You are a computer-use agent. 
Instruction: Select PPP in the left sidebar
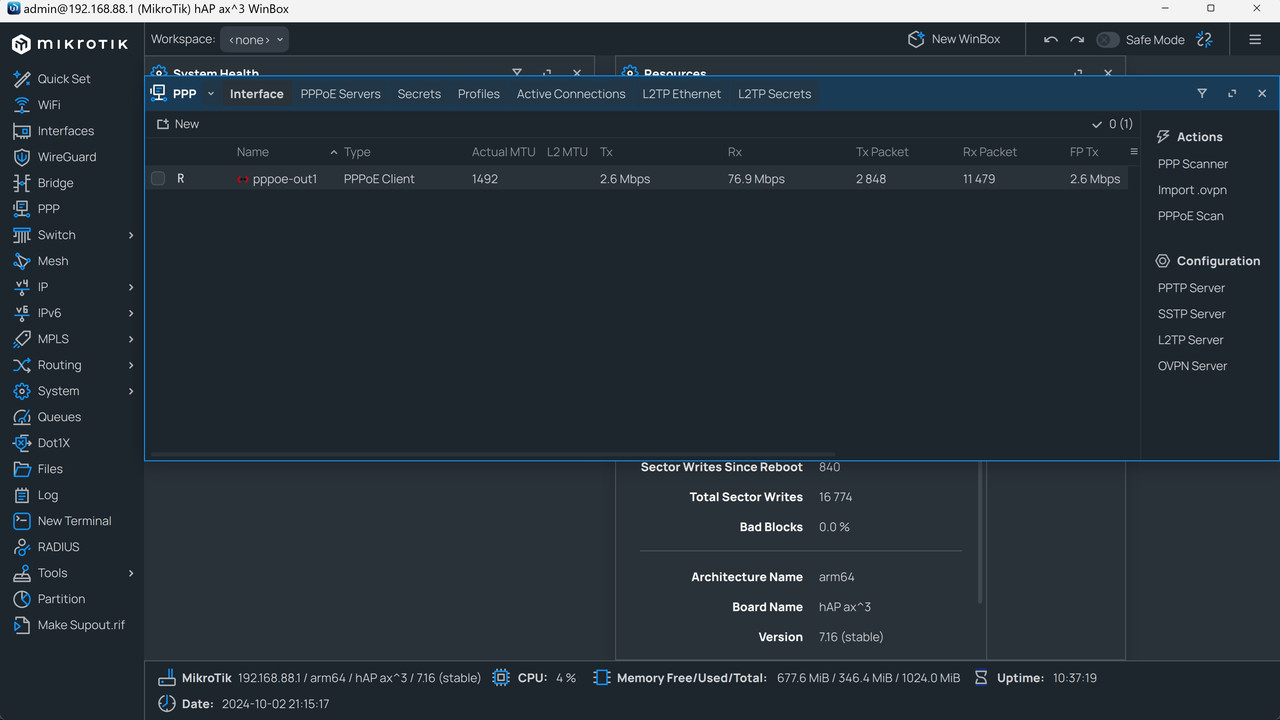point(48,209)
